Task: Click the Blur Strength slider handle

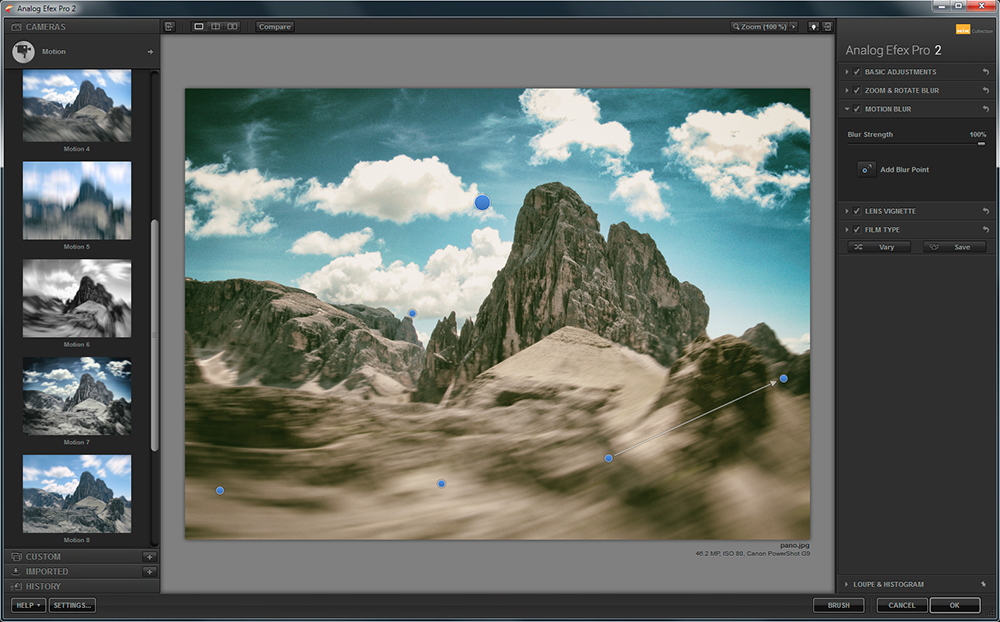Action: click(x=981, y=144)
